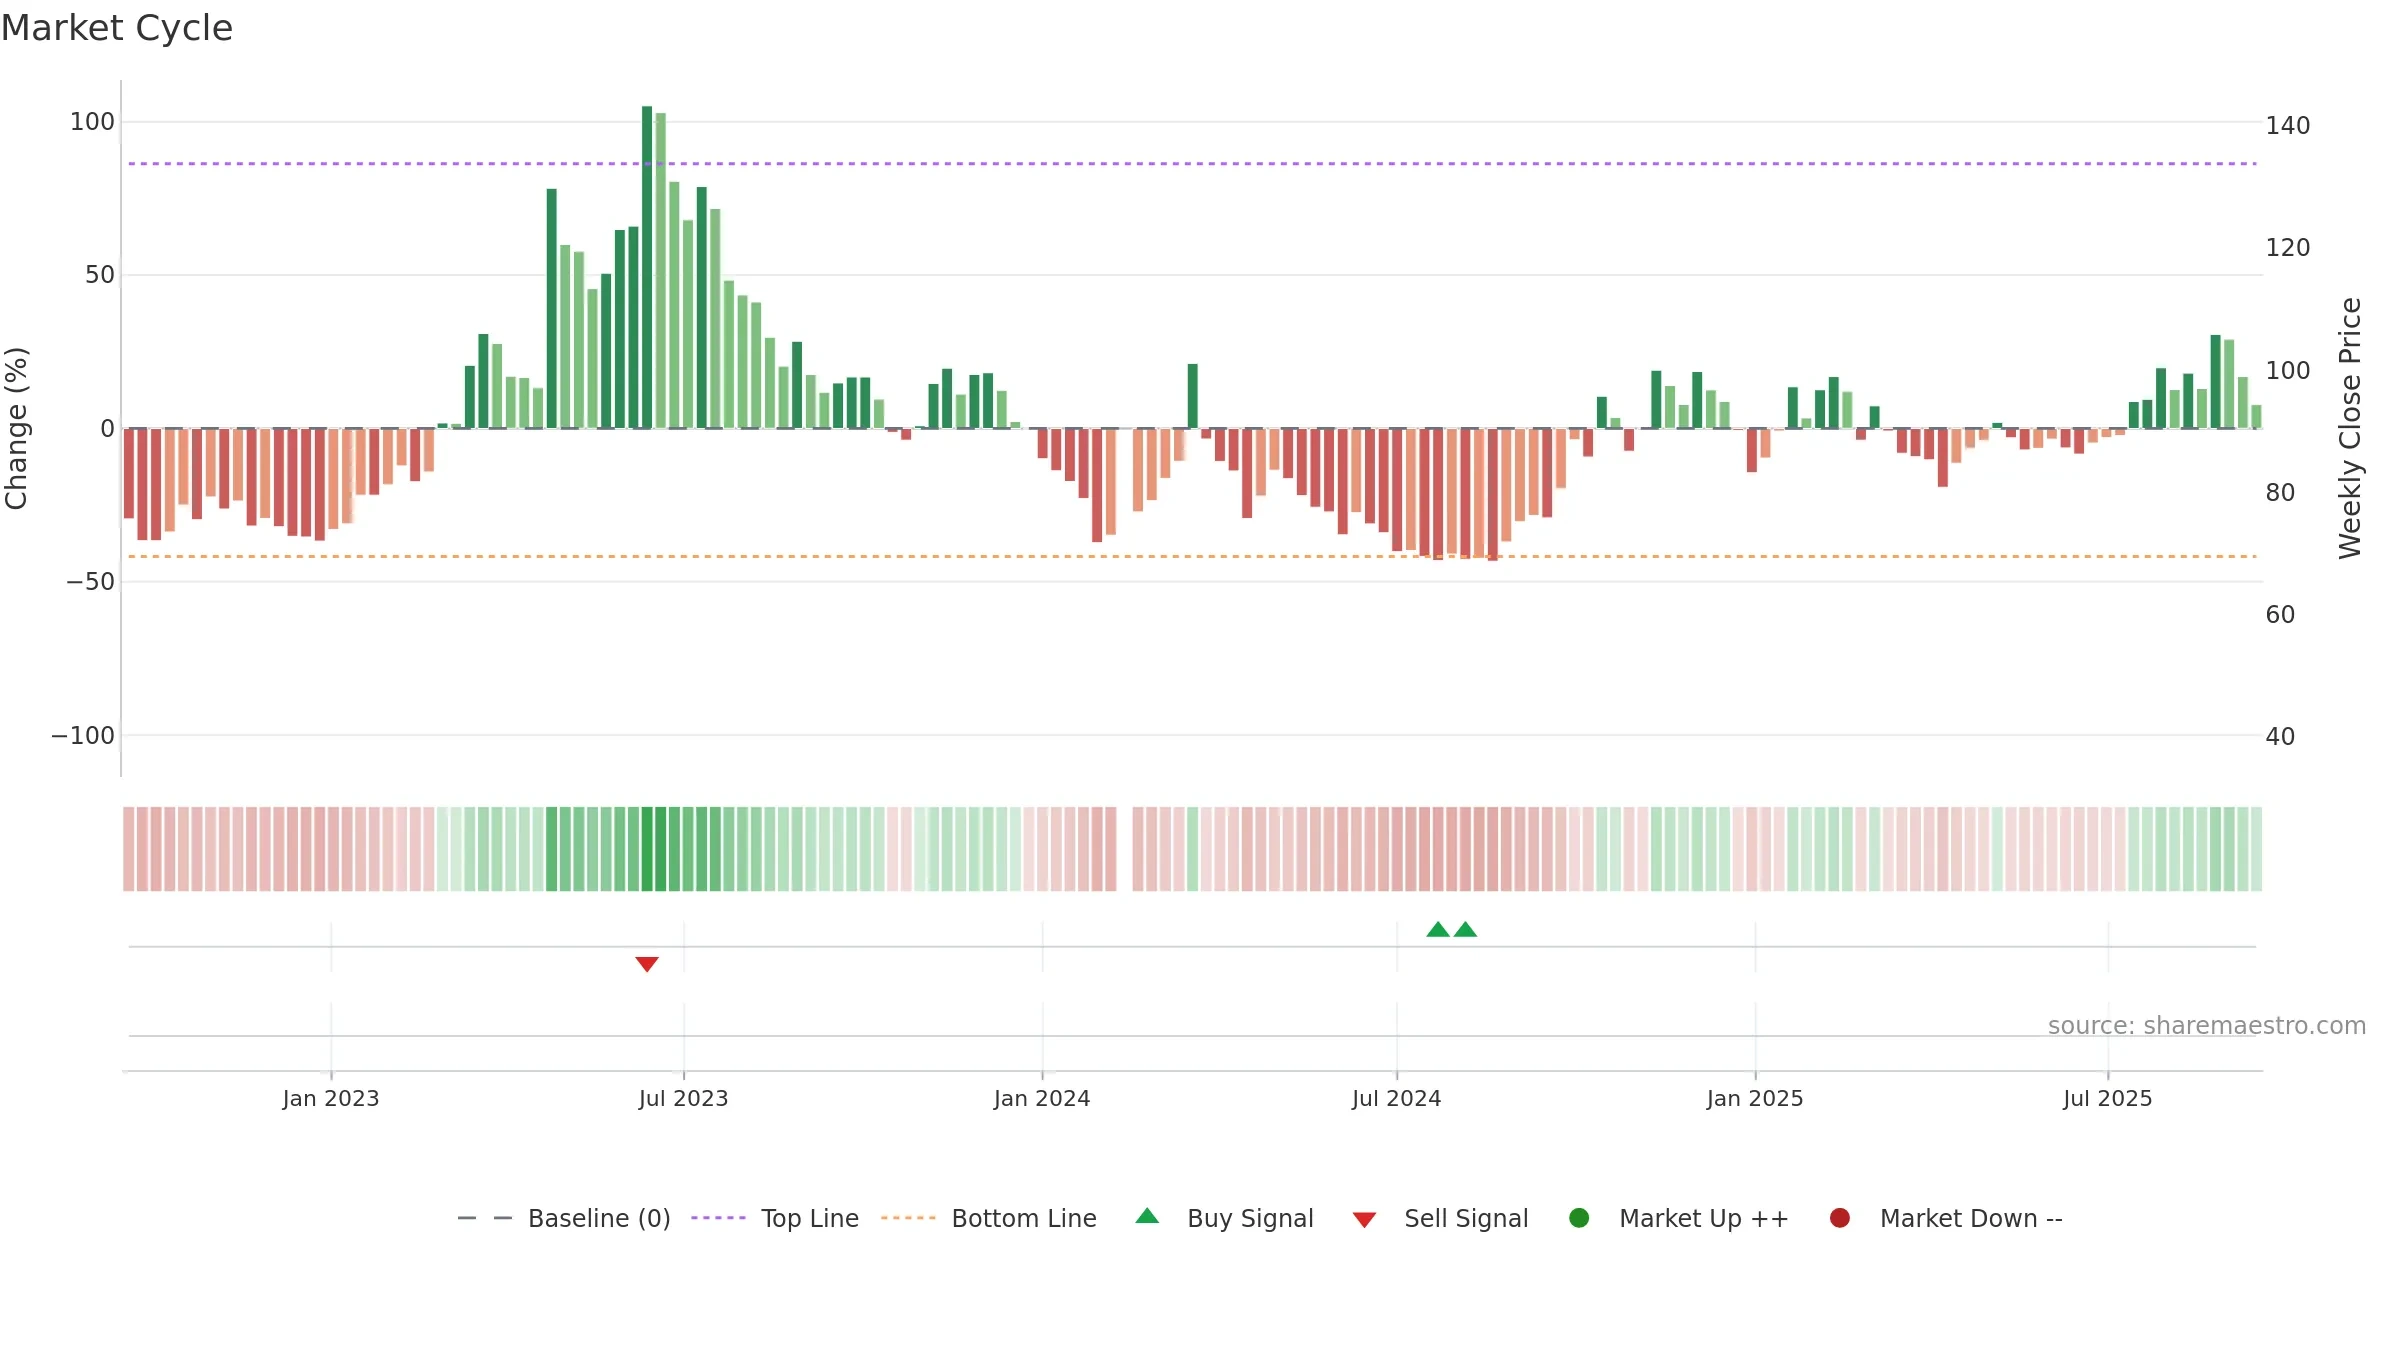This screenshot has height=1350, width=2400.
Task: Toggle Market Down -- legend entry
Action: point(1946,1218)
